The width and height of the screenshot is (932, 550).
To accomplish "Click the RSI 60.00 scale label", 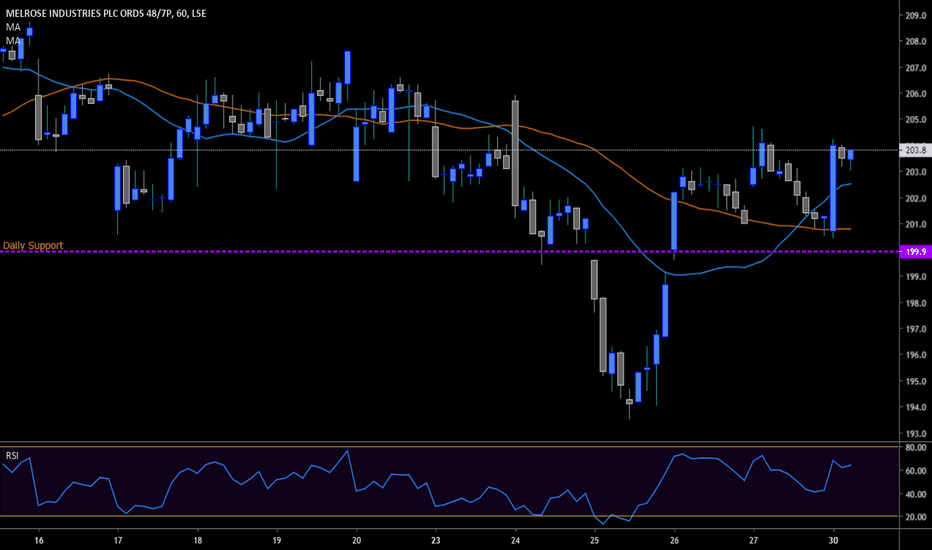I will click(x=915, y=470).
